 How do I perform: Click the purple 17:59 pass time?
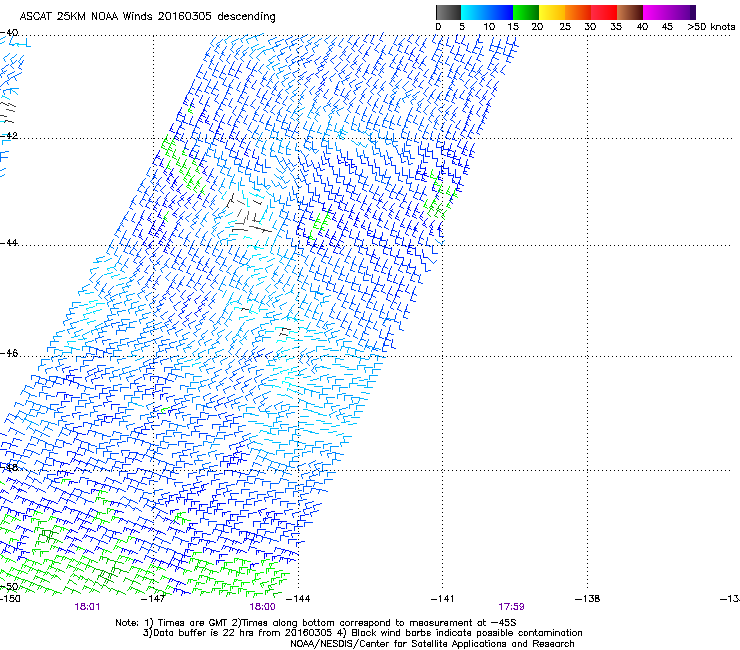tap(511, 607)
